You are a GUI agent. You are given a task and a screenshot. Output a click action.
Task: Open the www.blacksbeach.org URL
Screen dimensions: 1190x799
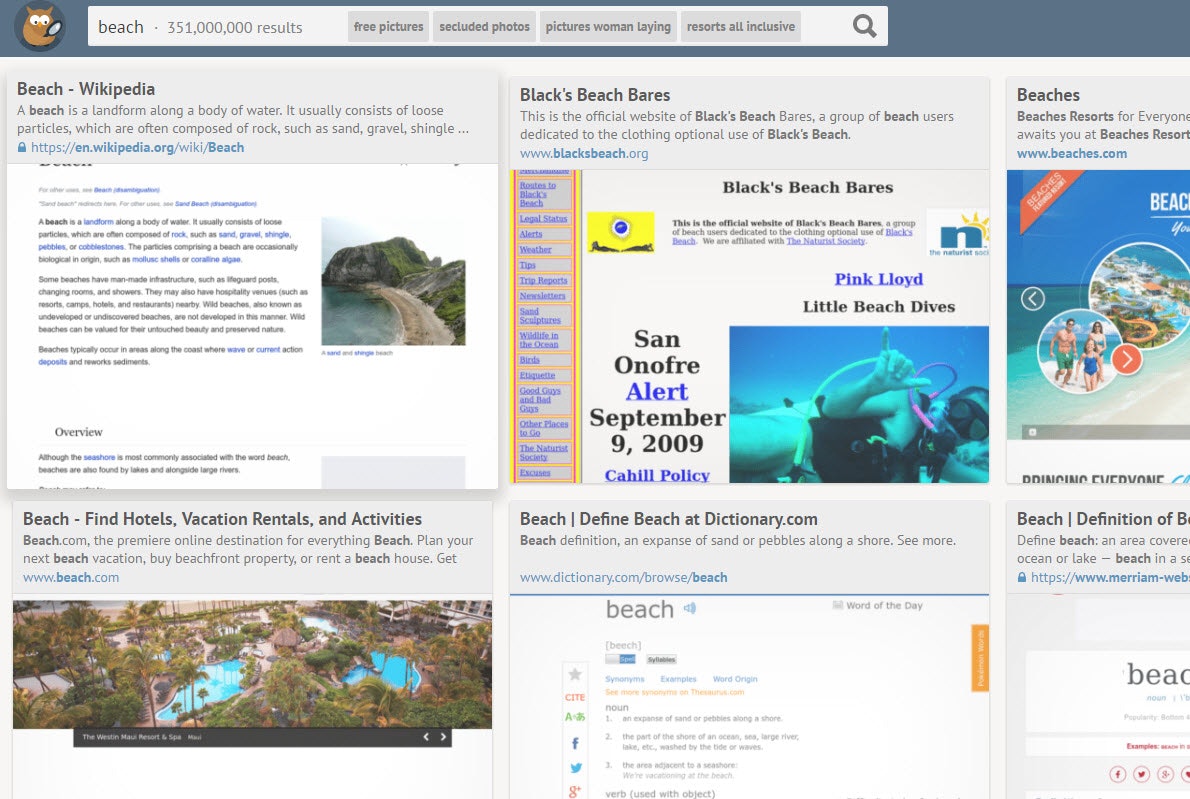(x=584, y=153)
